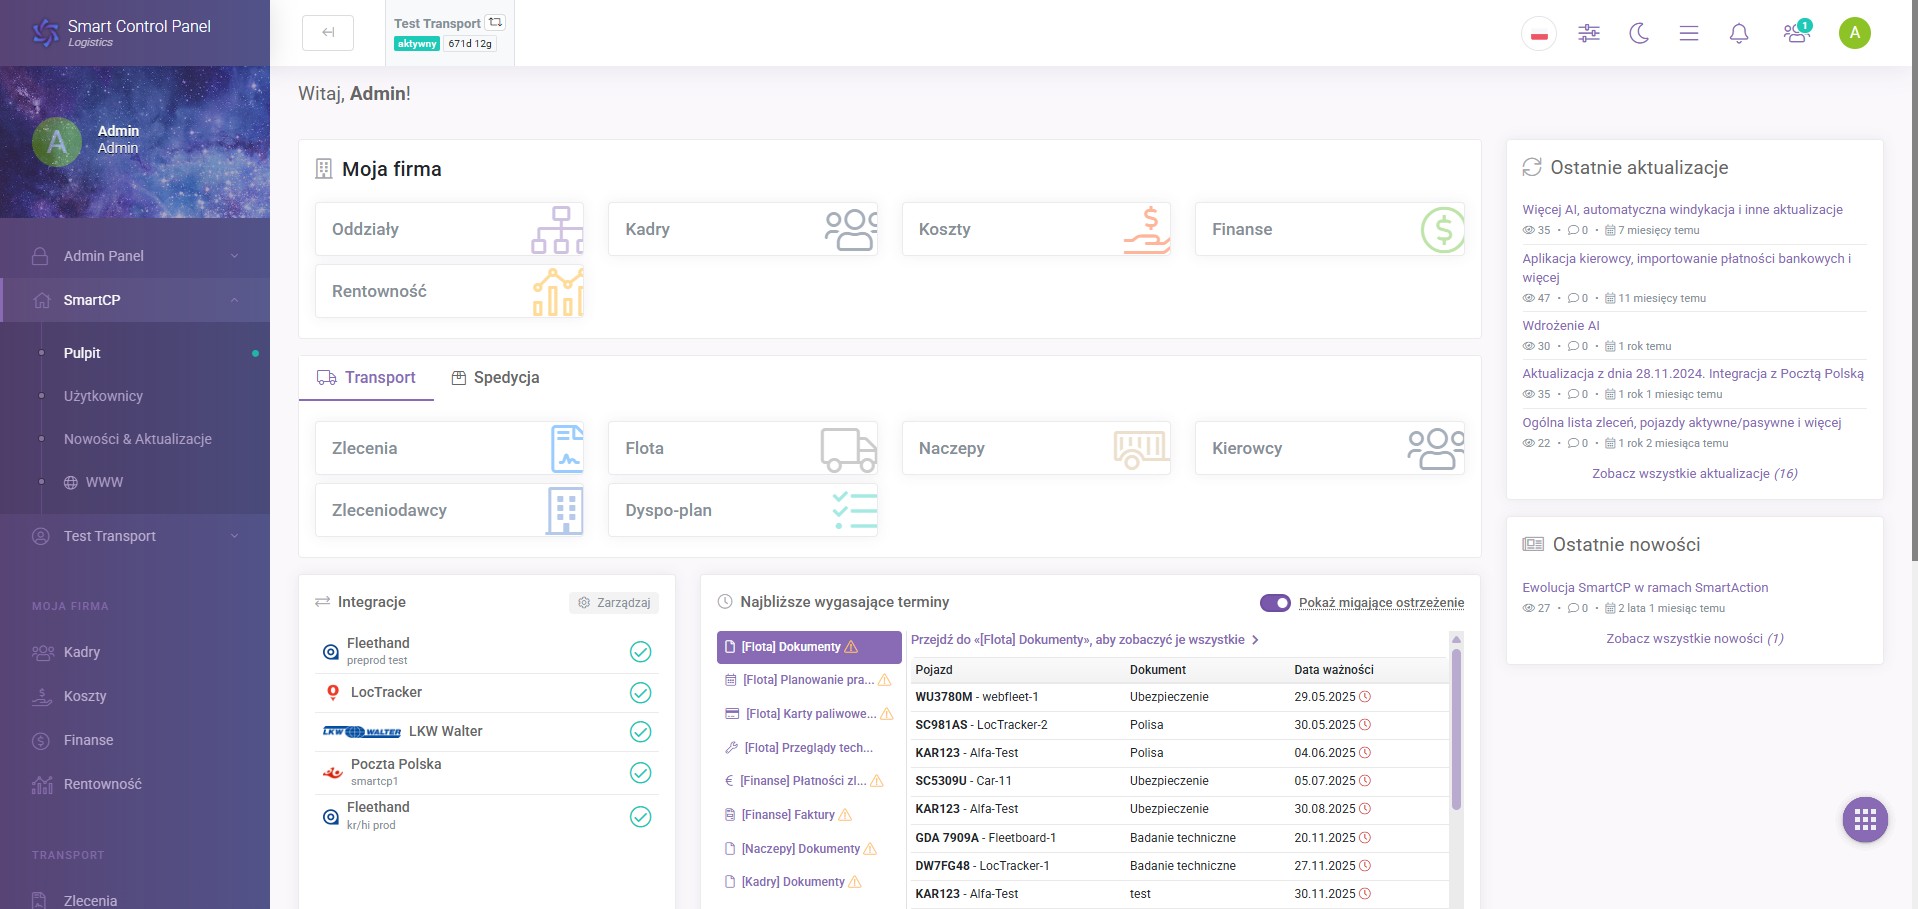Image resolution: width=1918 pixels, height=909 pixels.
Task: Click the Zarządzaj integrations button
Action: point(614,602)
